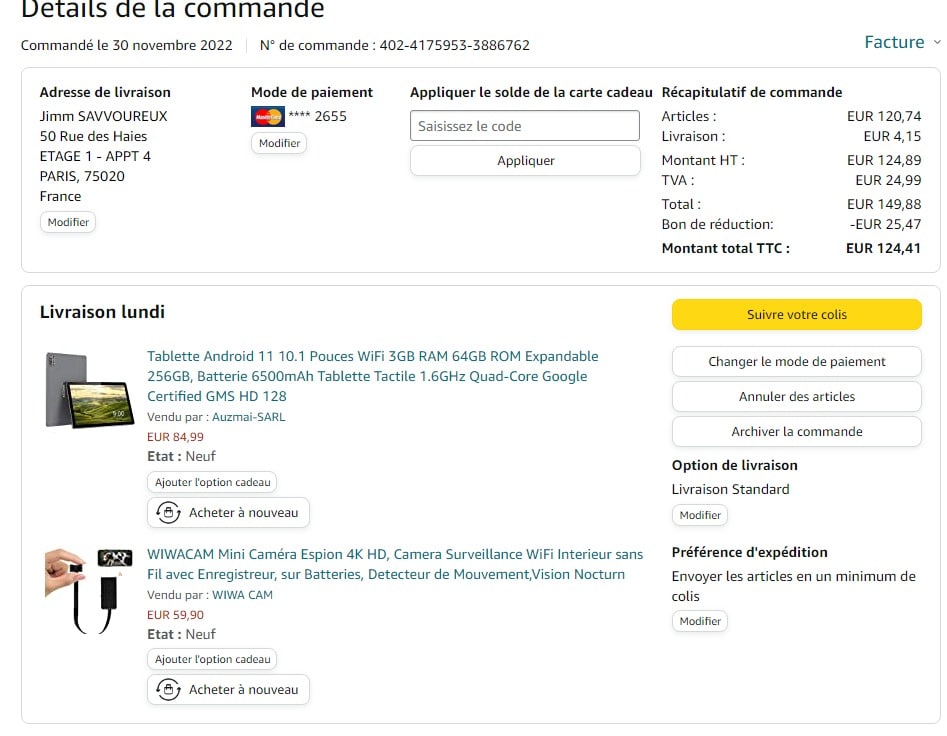Click Modifier under payment method
947x736 pixels.
pyautogui.click(x=279, y=143)
